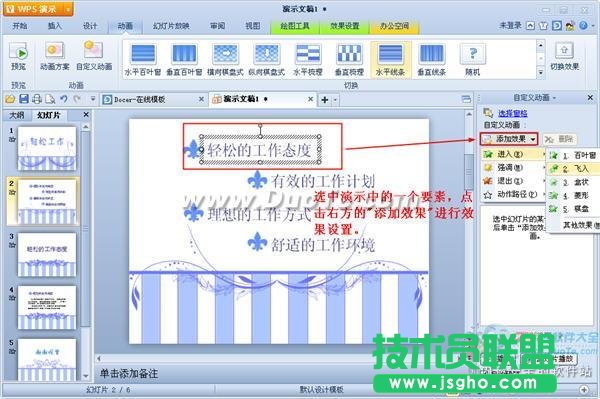Click the 预览 preview play icon
The width and height of the screenshot is (600, 399).
[x=18, y=52]
